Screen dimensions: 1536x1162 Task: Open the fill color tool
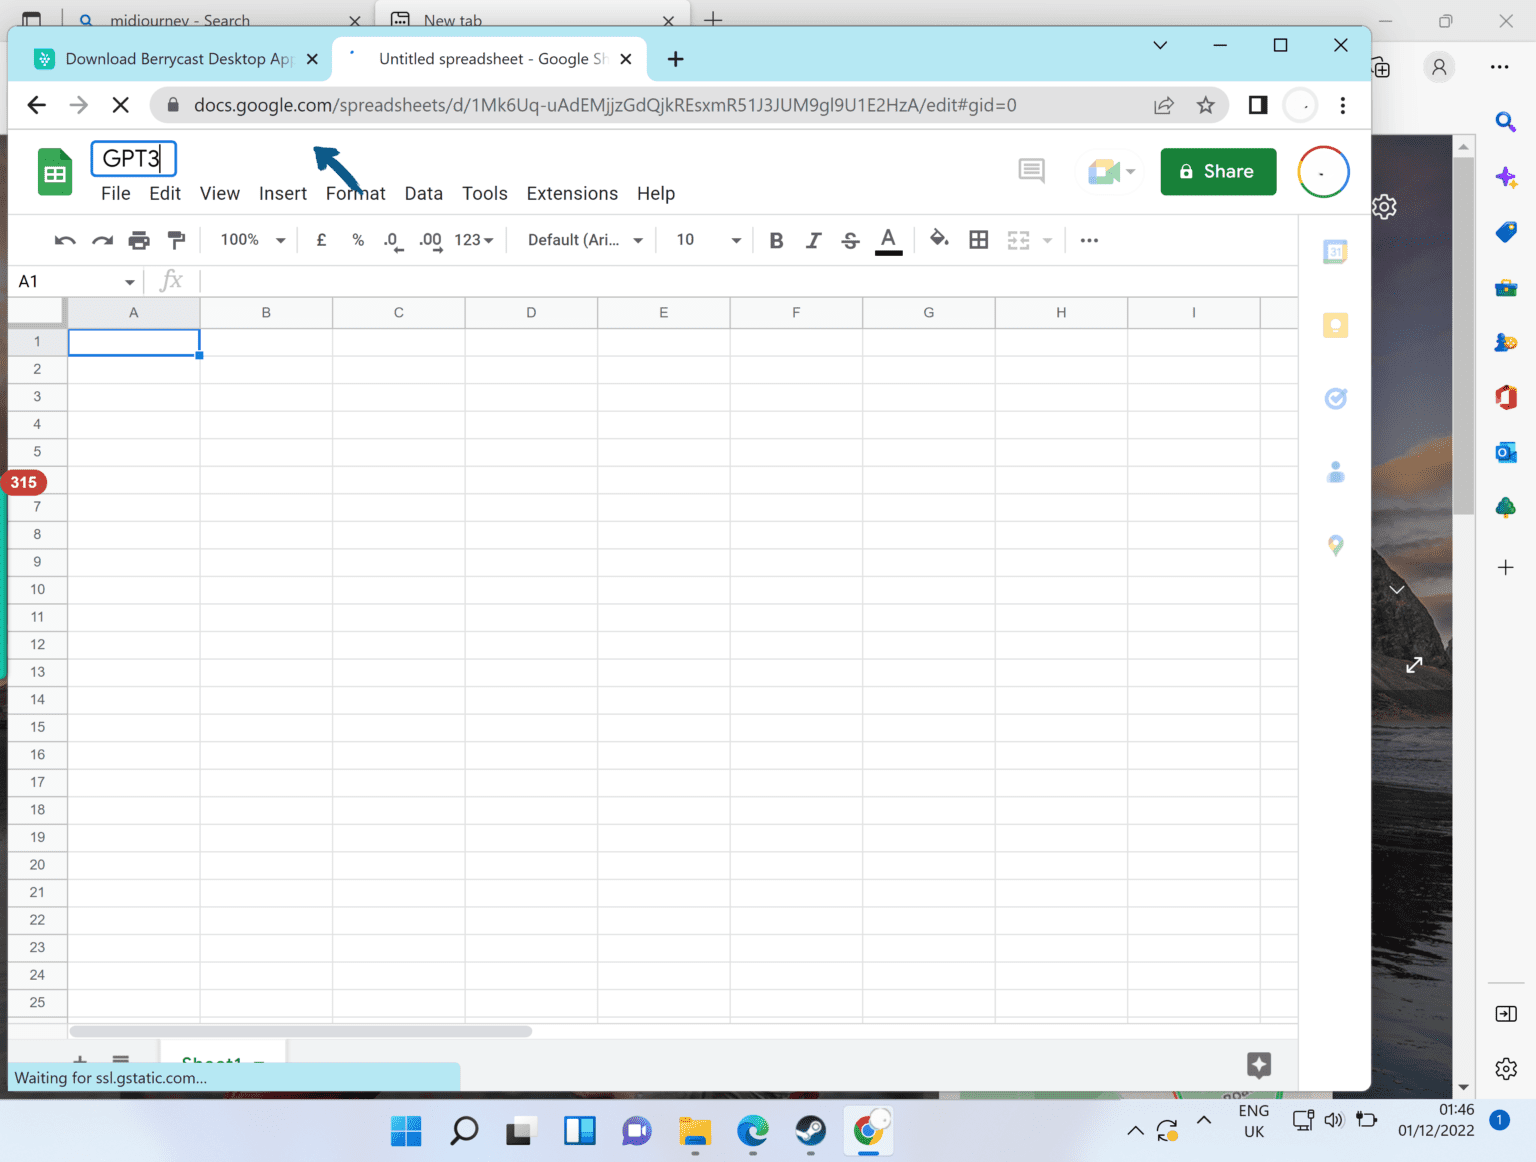tap(939, 240)
